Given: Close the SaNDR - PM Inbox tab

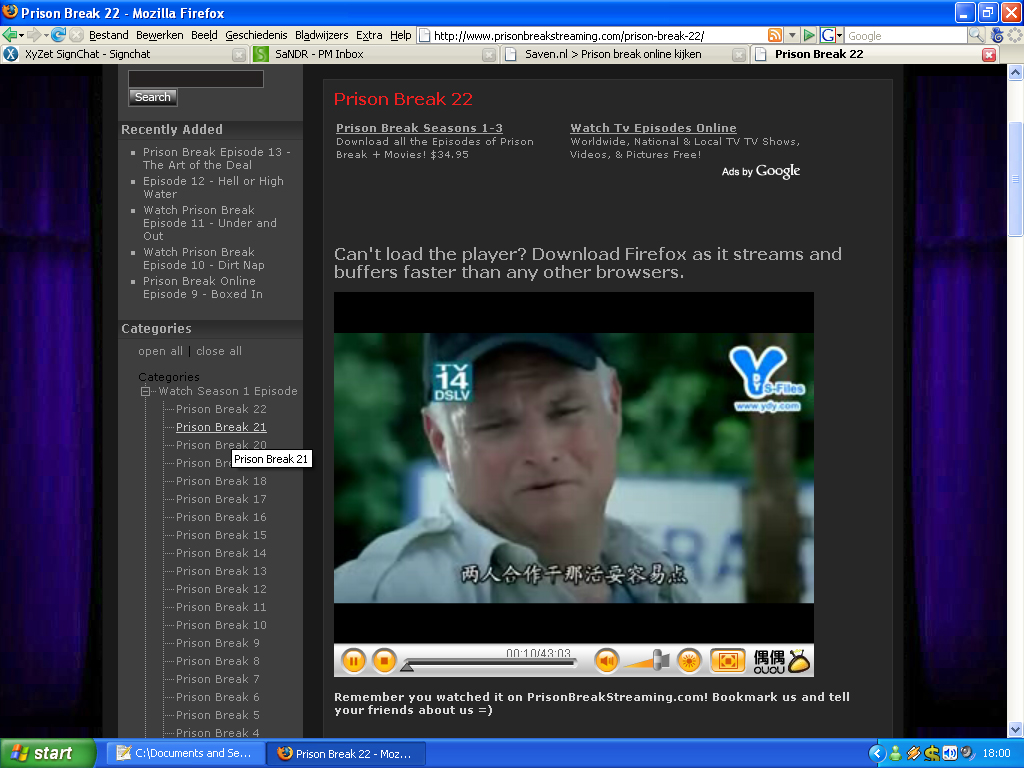Looking at the screenshot, I should 488,55.
